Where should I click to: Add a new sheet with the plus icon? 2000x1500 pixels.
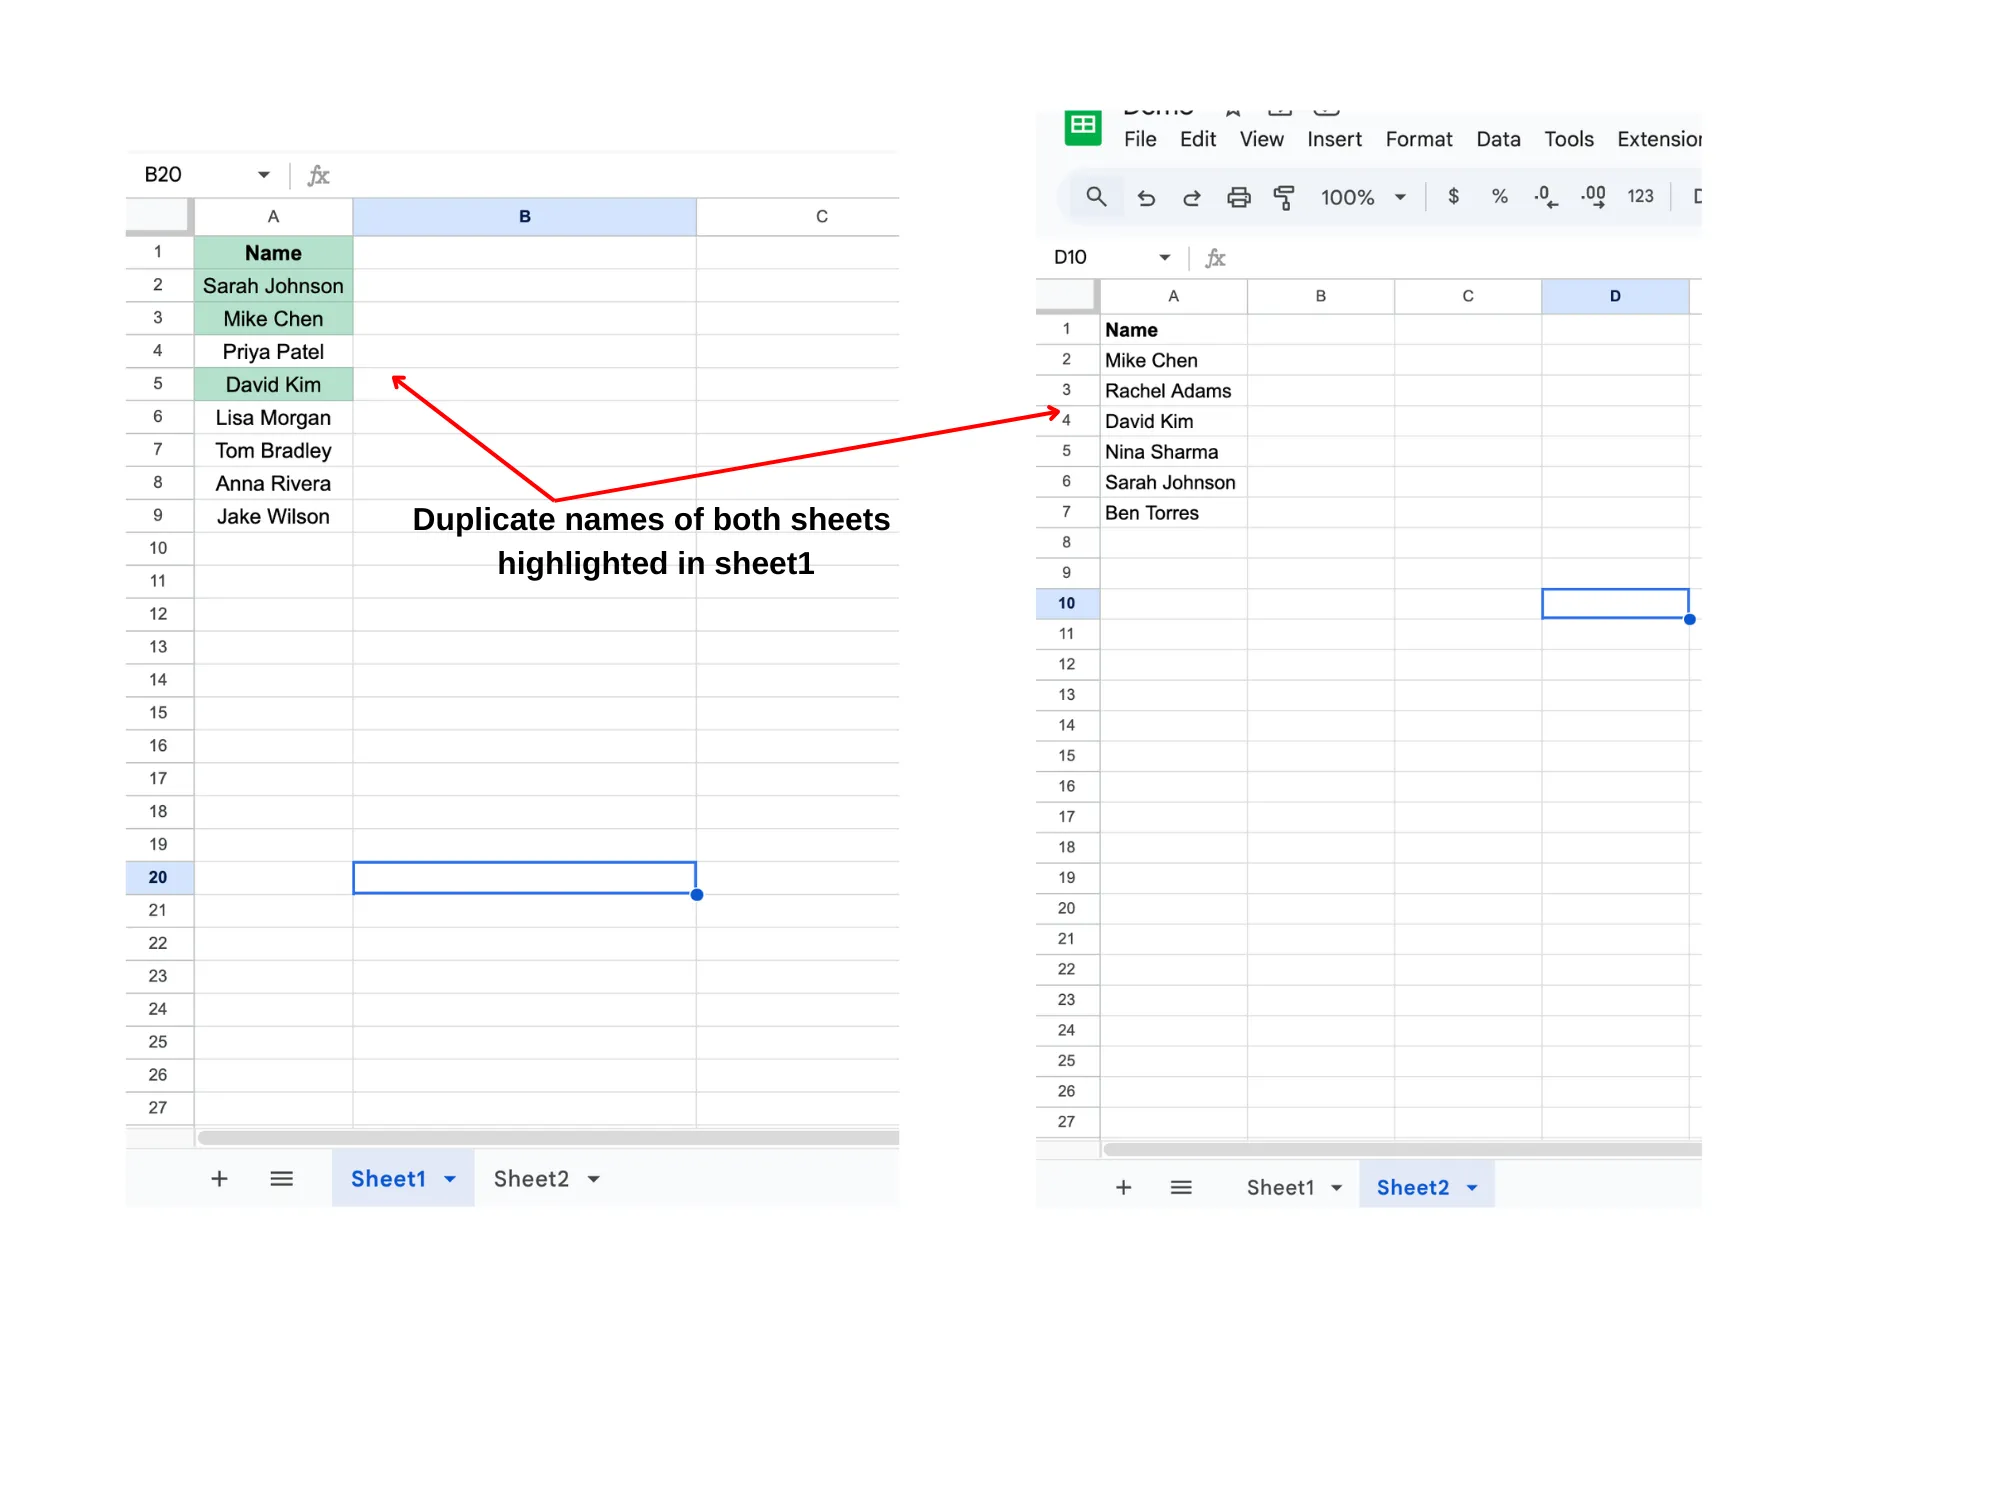pyautogui.click(x=1124, y=1187)
